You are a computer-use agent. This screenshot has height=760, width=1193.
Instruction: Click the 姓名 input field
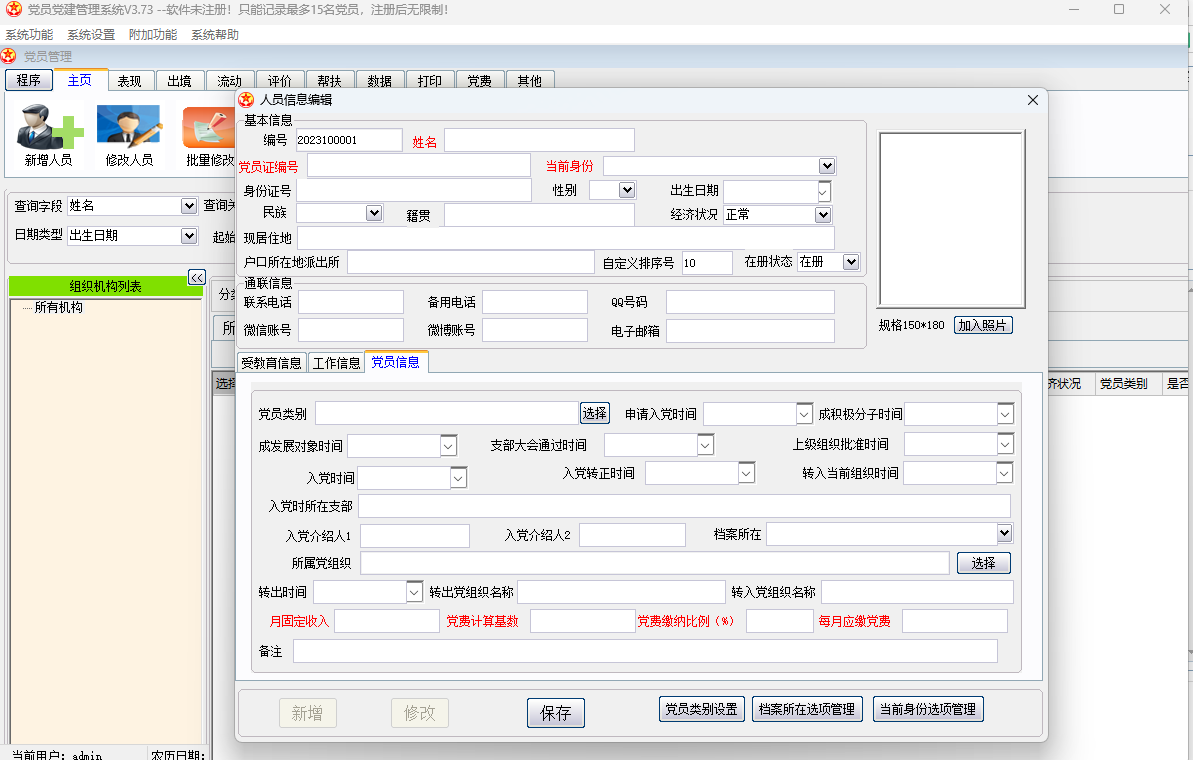pos(539,140)
